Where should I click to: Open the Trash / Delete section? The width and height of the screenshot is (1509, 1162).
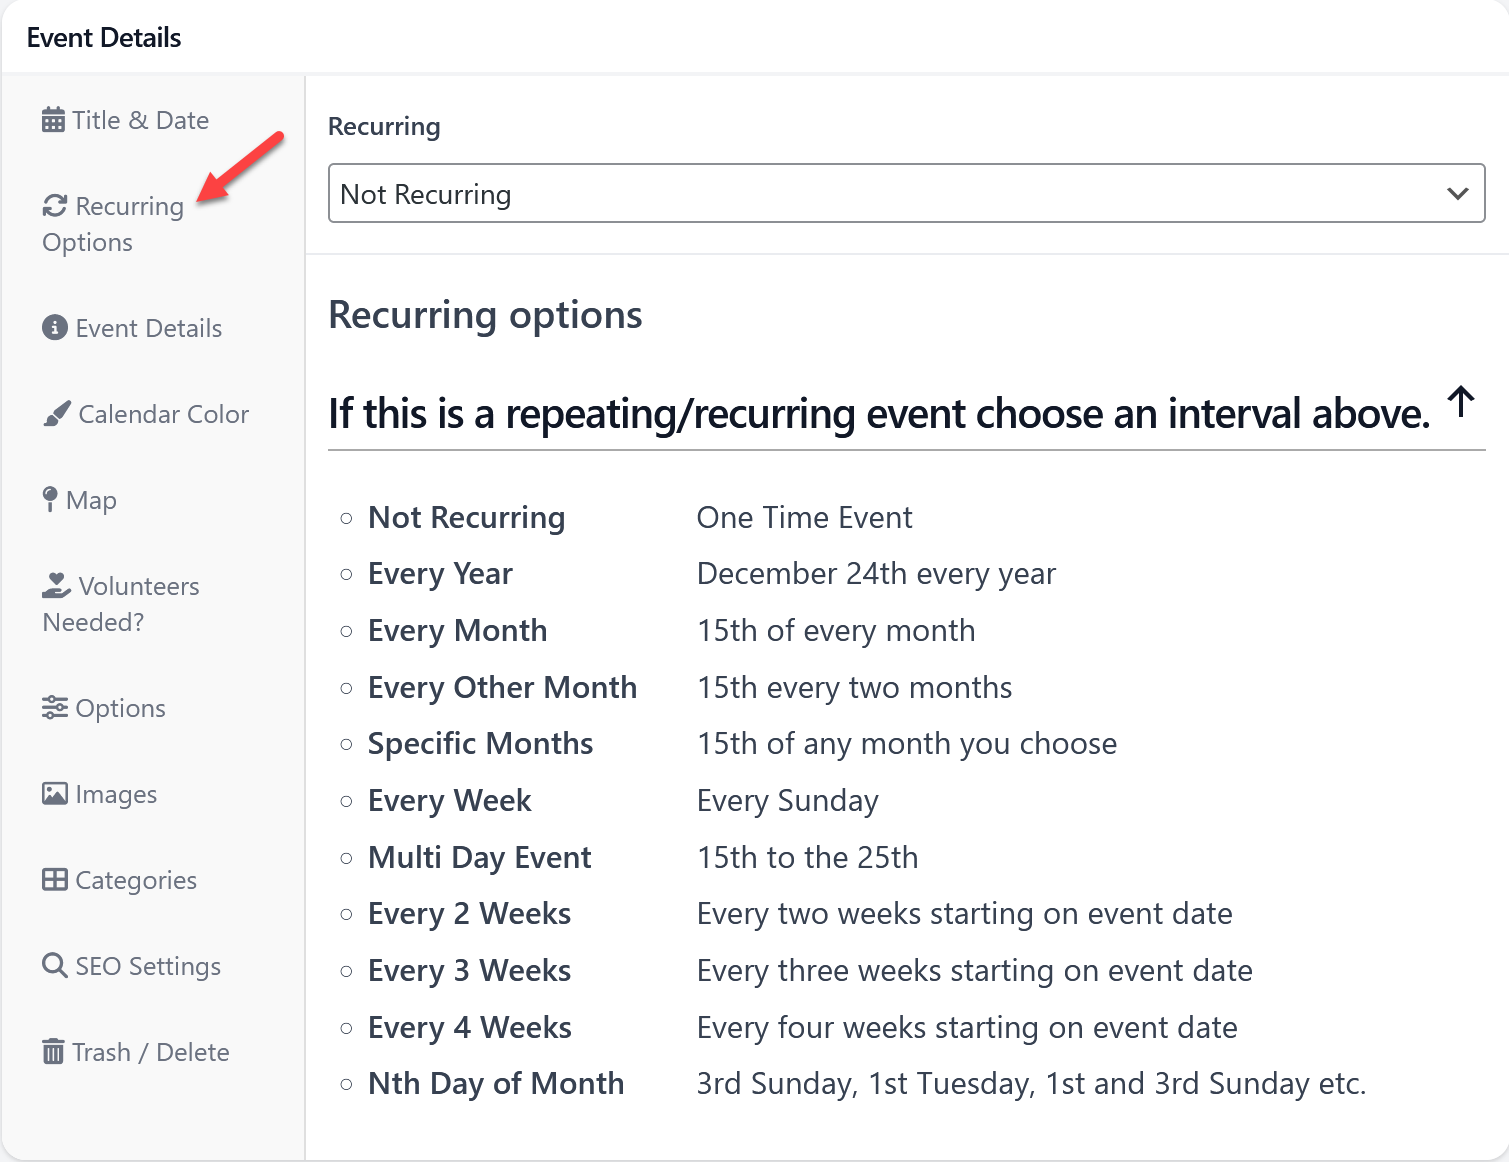click(x=150, y=1052)
